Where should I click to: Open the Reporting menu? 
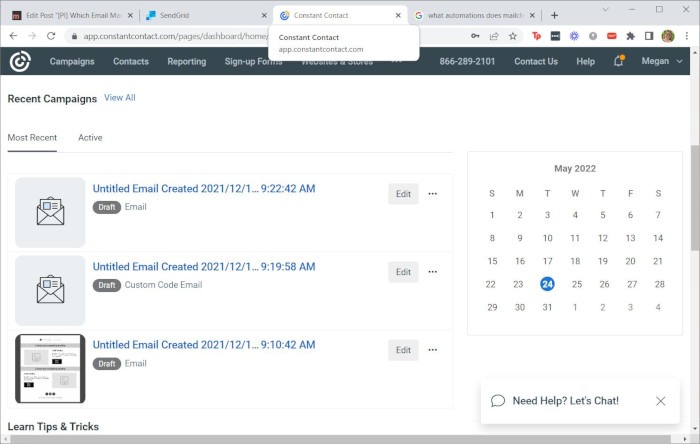coord(187,61)
